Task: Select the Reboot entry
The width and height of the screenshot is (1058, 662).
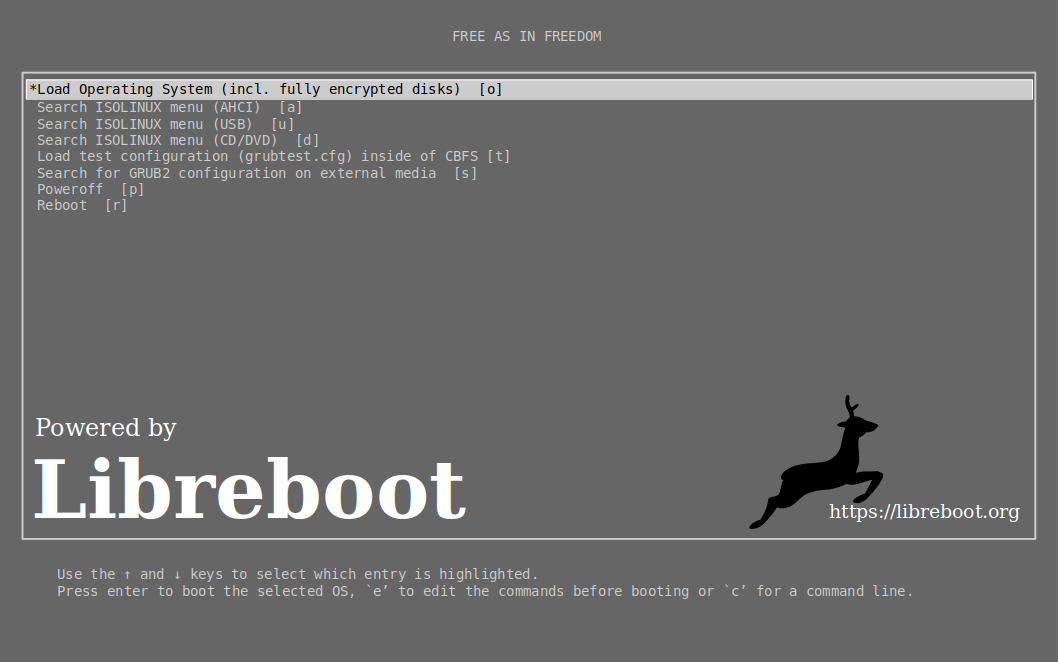Action: (x=82, y=206)
